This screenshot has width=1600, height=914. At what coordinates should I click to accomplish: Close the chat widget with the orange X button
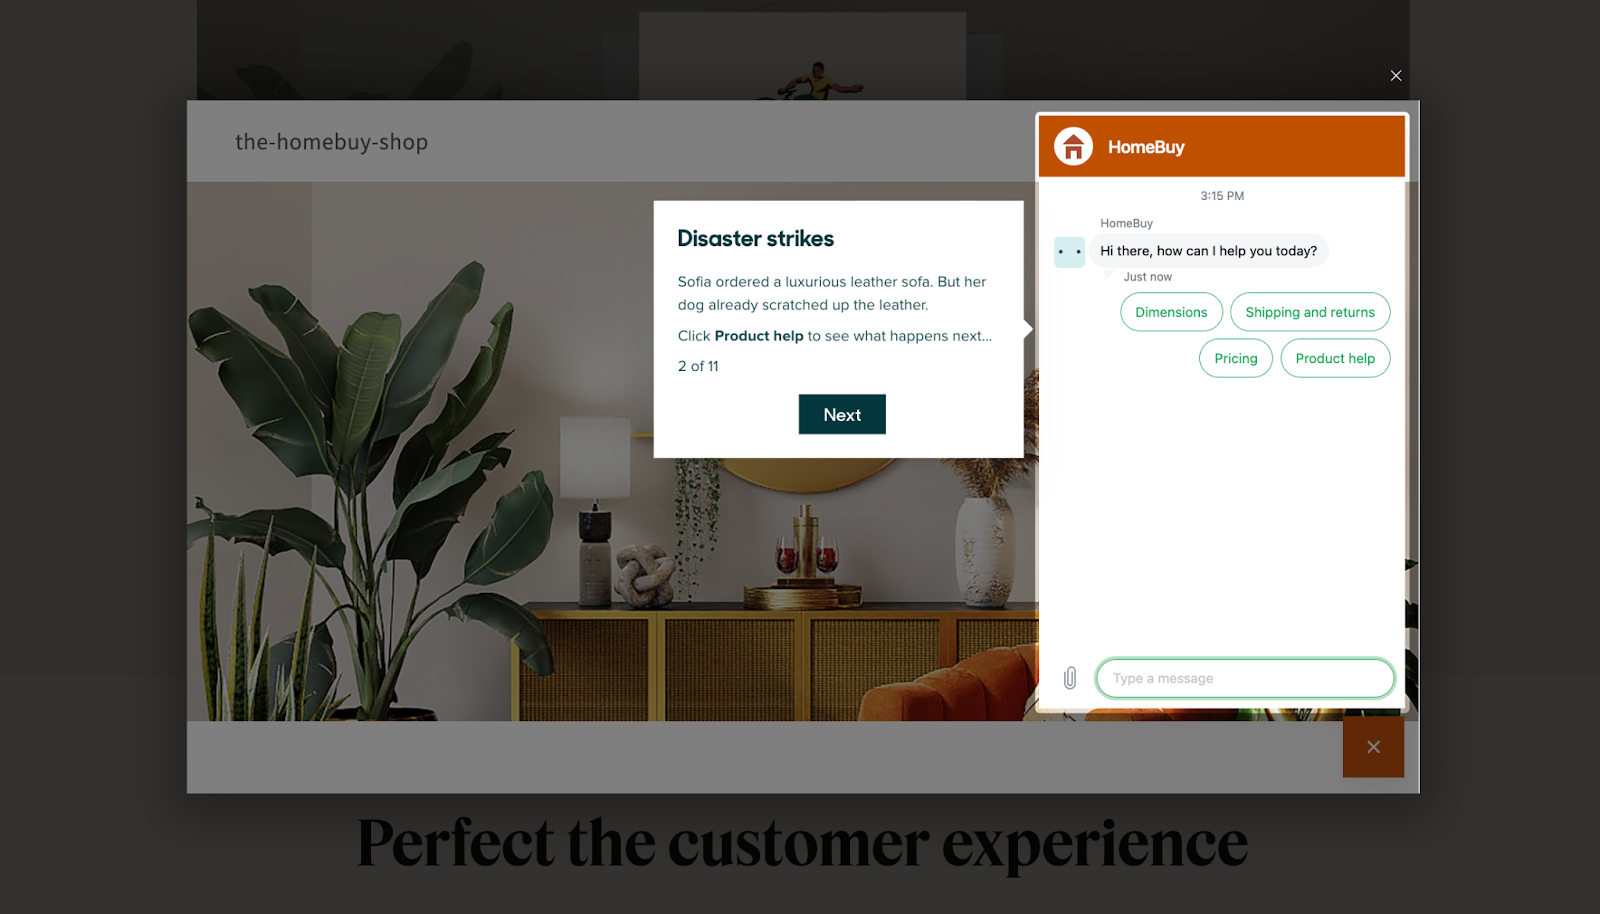pyautogui.click(x=1373, y=747)
